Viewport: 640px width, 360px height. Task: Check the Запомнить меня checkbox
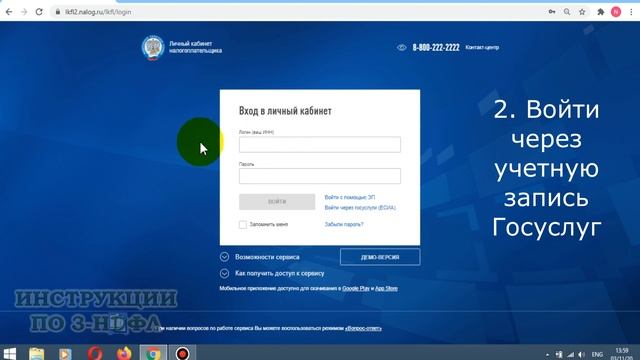[243, 224]
